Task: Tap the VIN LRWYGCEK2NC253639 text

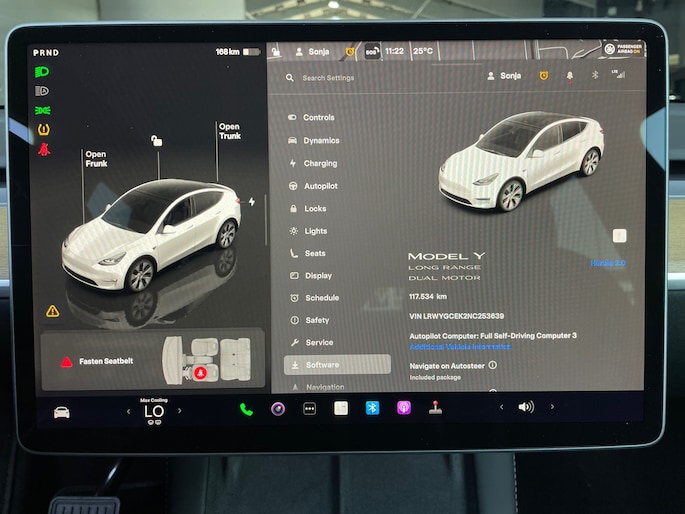Action: (x=457, y=316)
